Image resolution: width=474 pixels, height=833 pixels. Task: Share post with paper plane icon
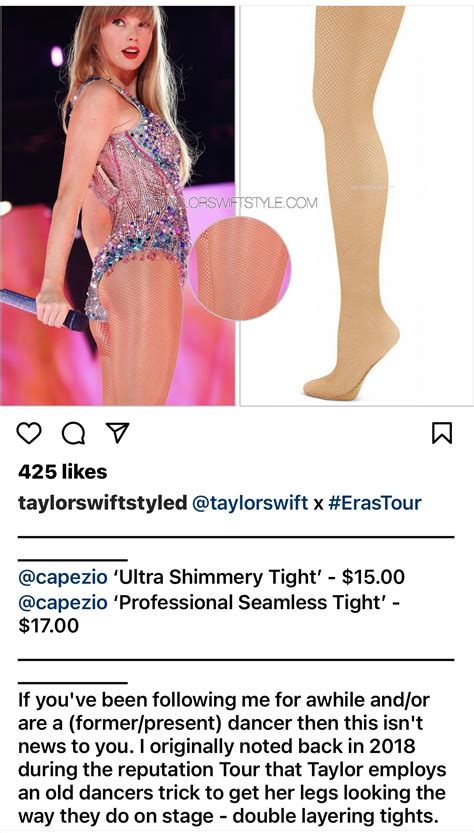[117, 433]
